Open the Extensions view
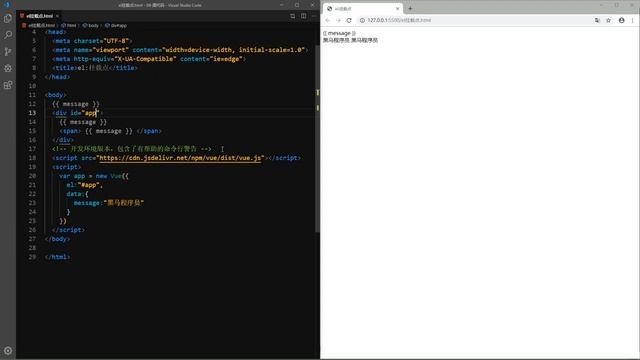 [x=8, y=85]
